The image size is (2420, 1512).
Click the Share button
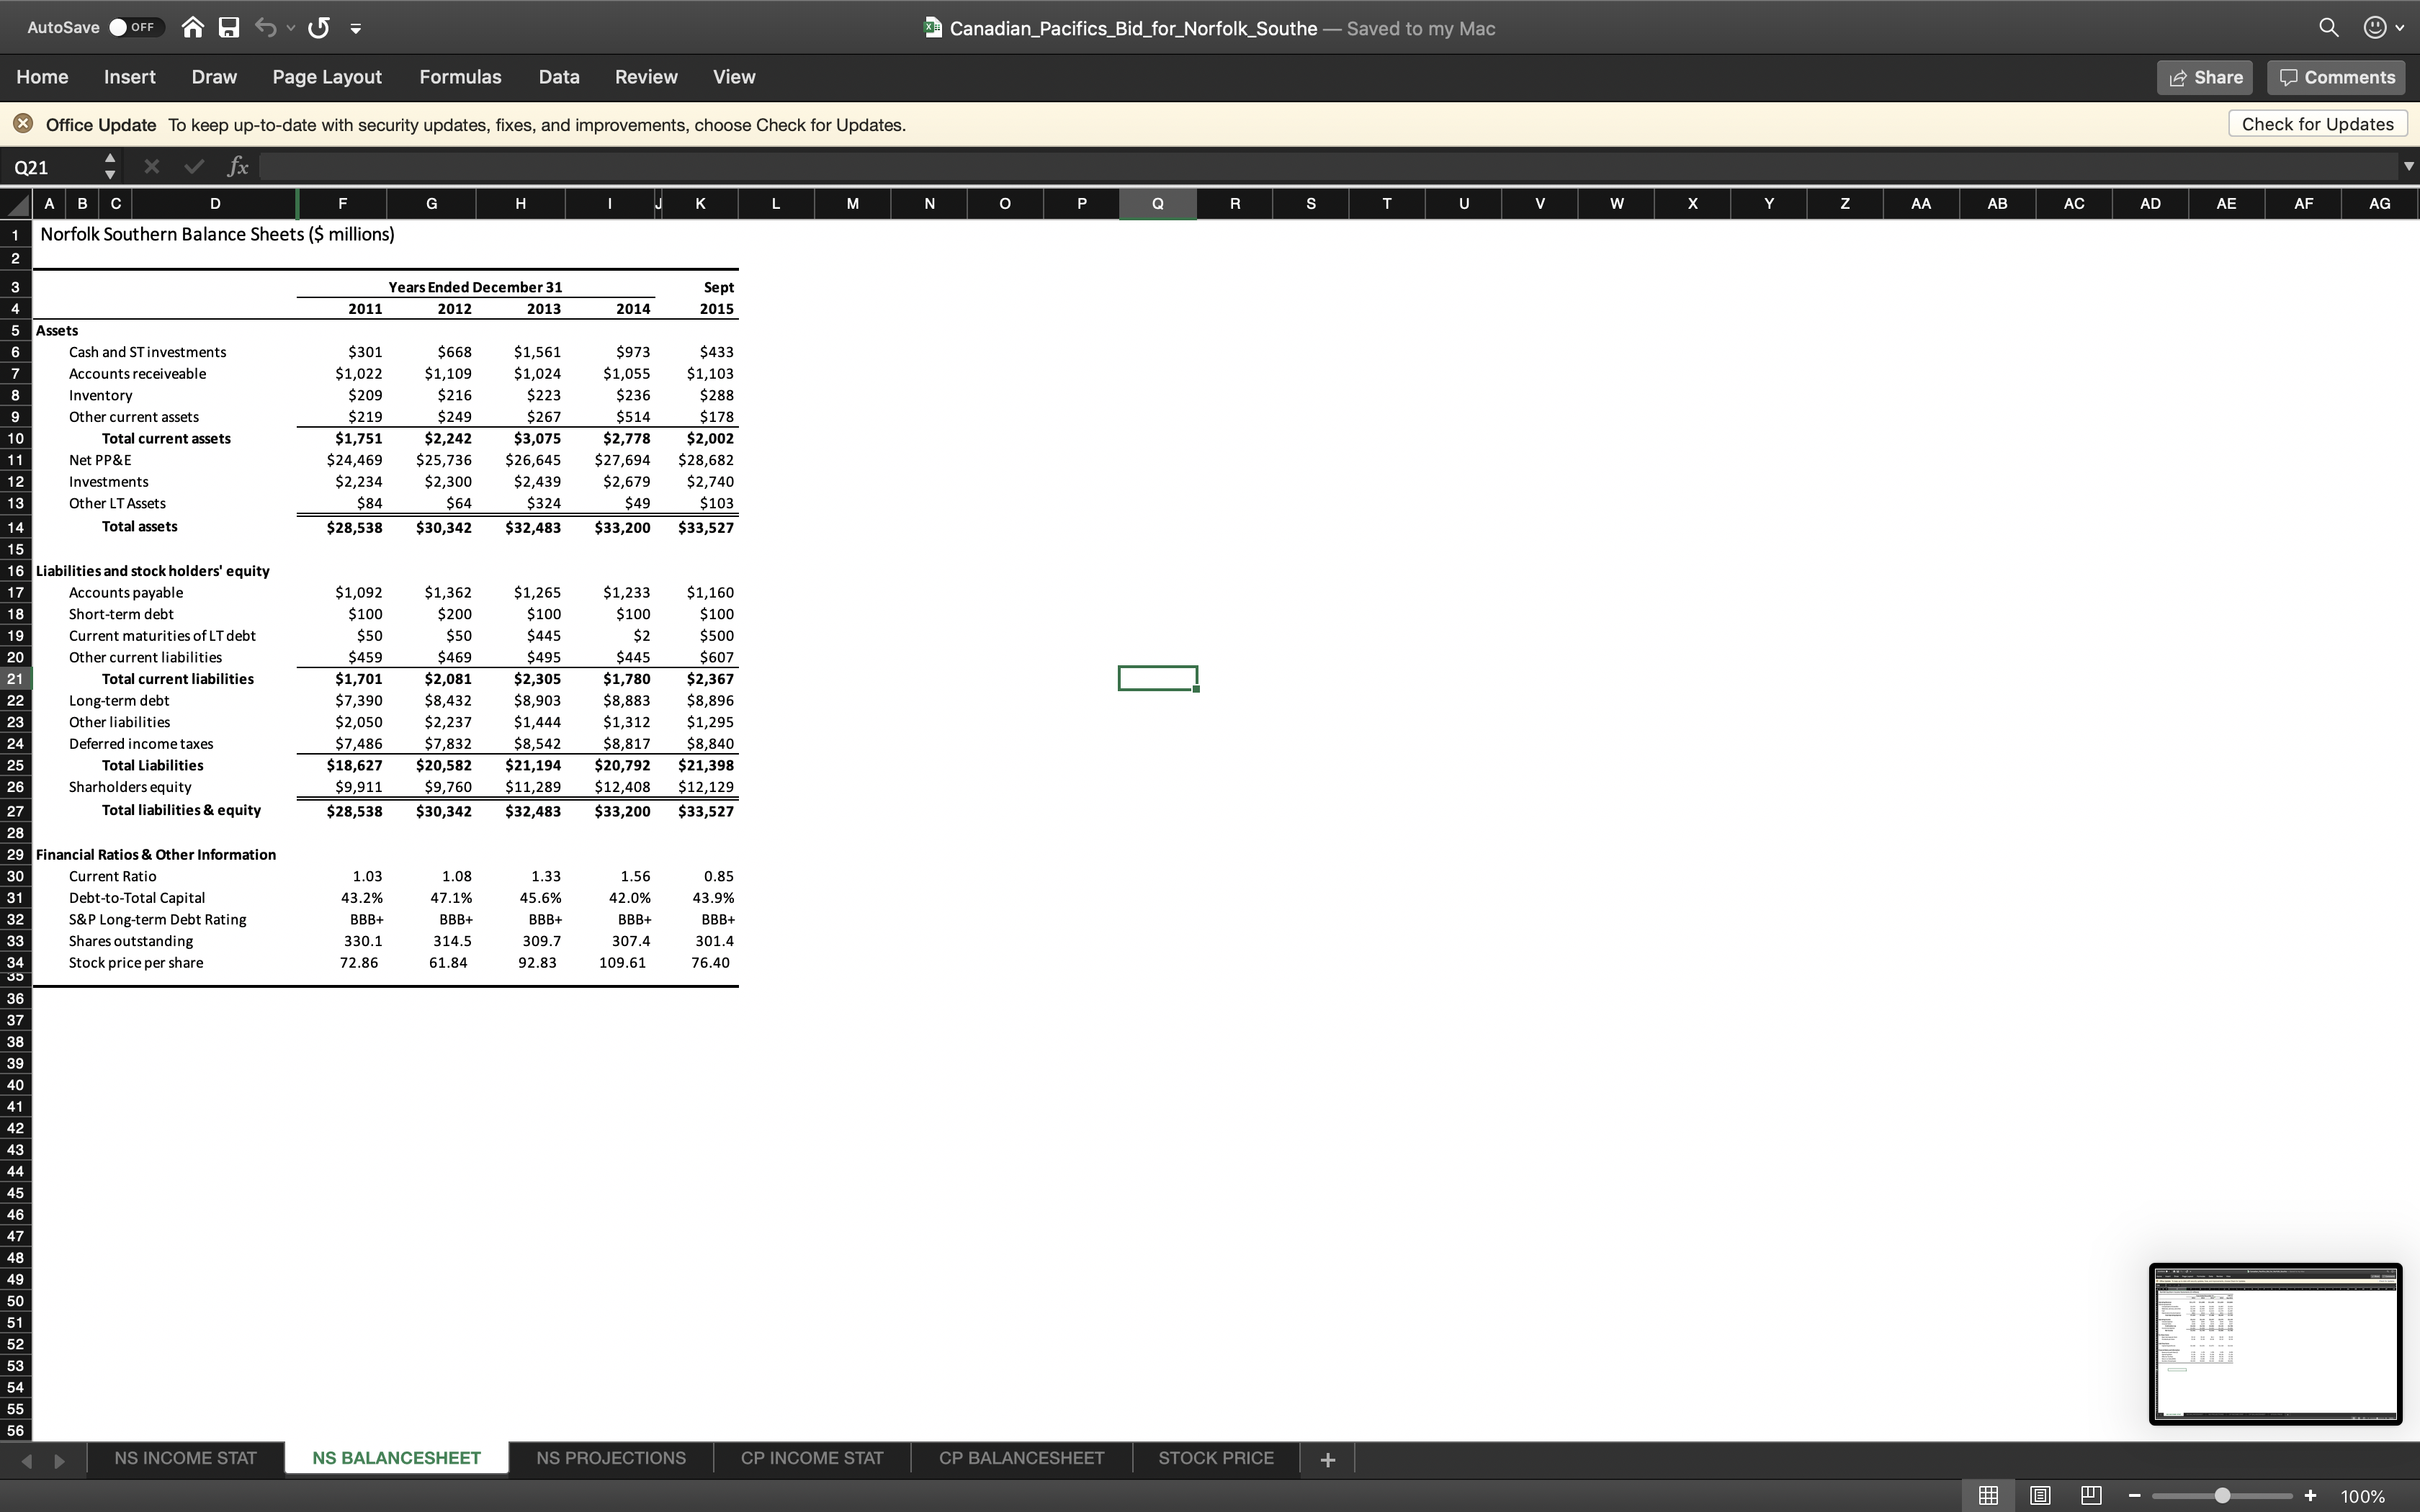(2205, 77)
